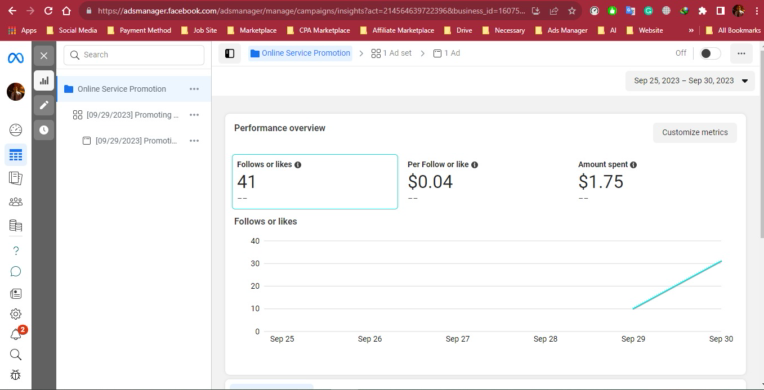The image size is (764, 390).
Task: Open the Social Media bookmarks folder
Action: [72, 30]
